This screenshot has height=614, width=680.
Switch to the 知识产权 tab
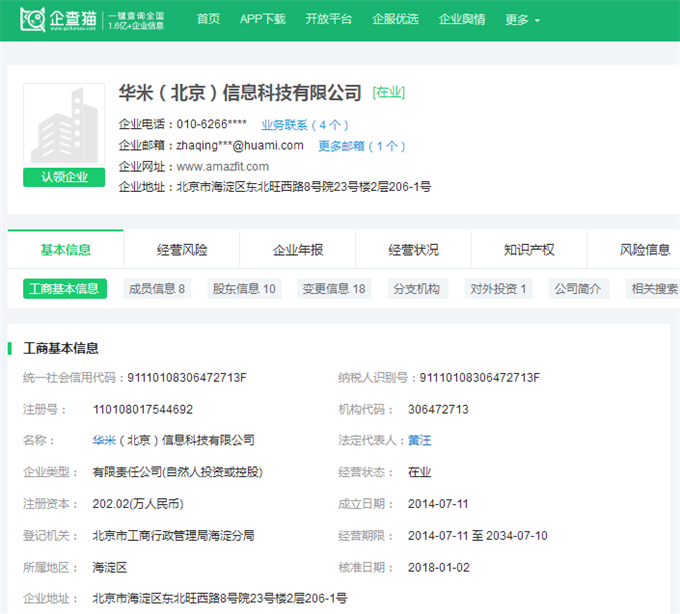[529, 249]
